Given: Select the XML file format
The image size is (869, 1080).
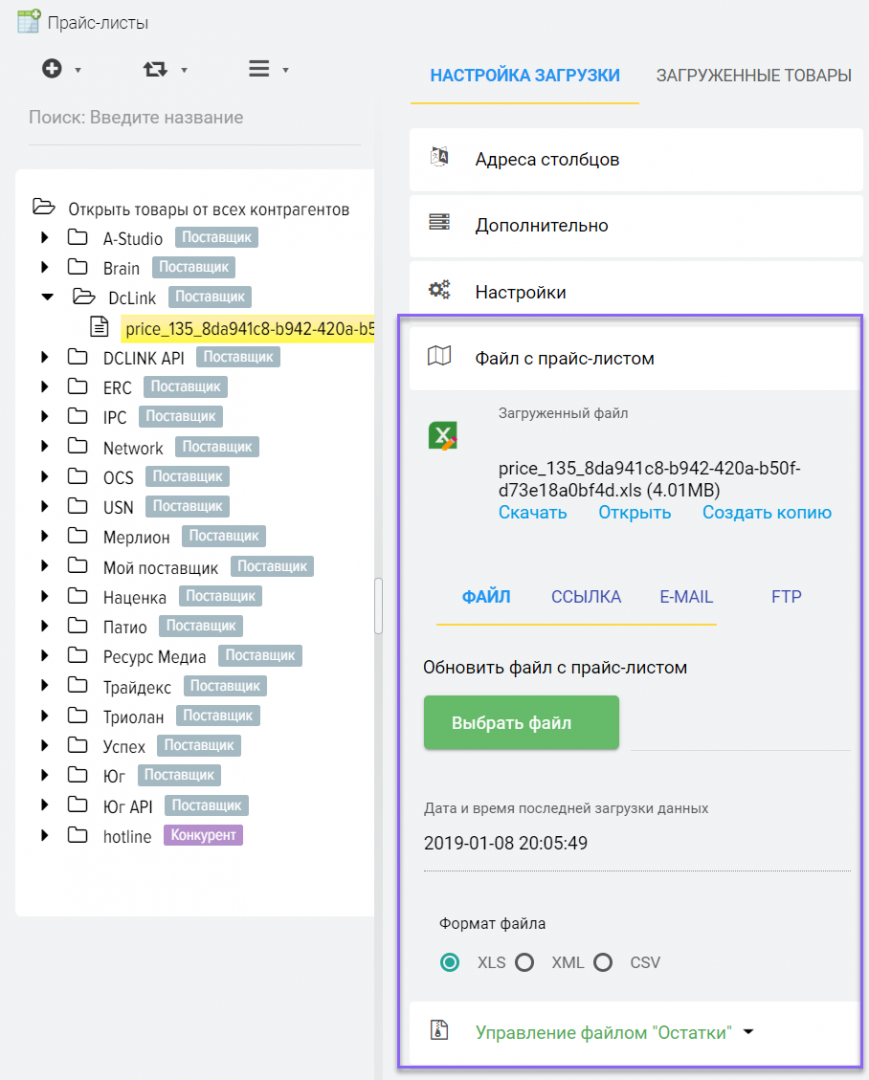Looking at the screenshot, I should tap(524, 962).
